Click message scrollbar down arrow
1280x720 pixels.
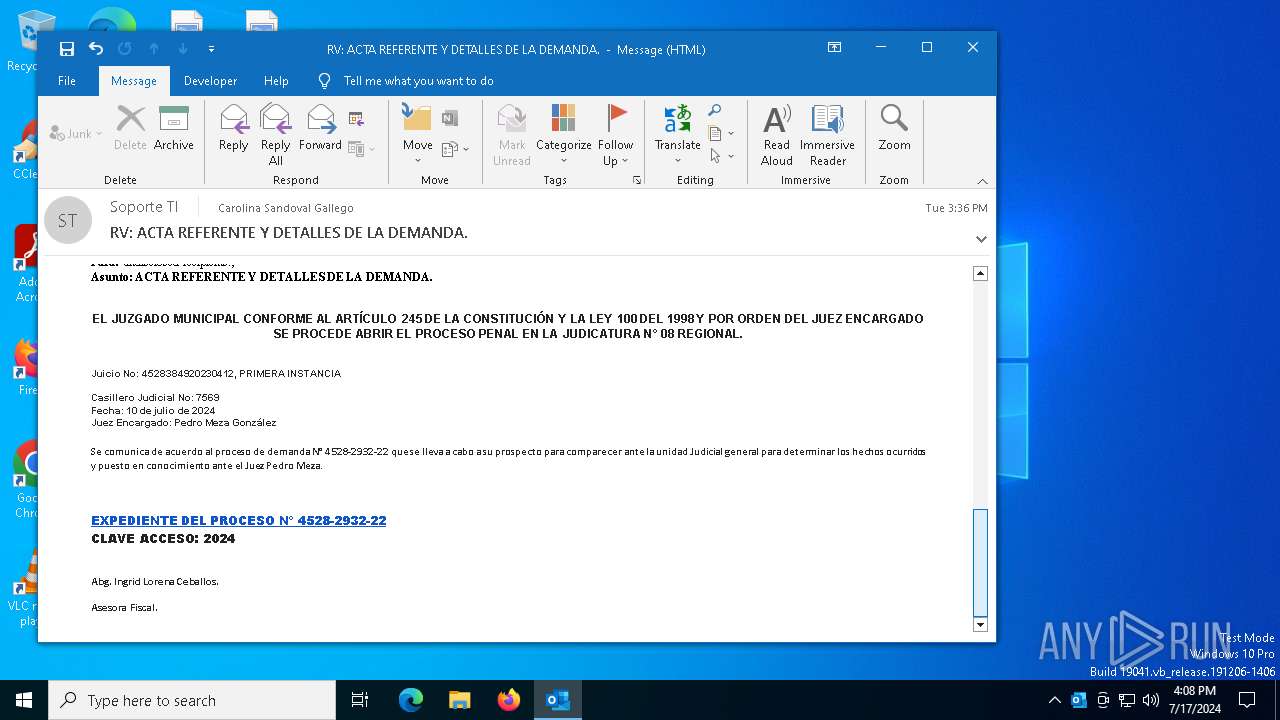980,624
